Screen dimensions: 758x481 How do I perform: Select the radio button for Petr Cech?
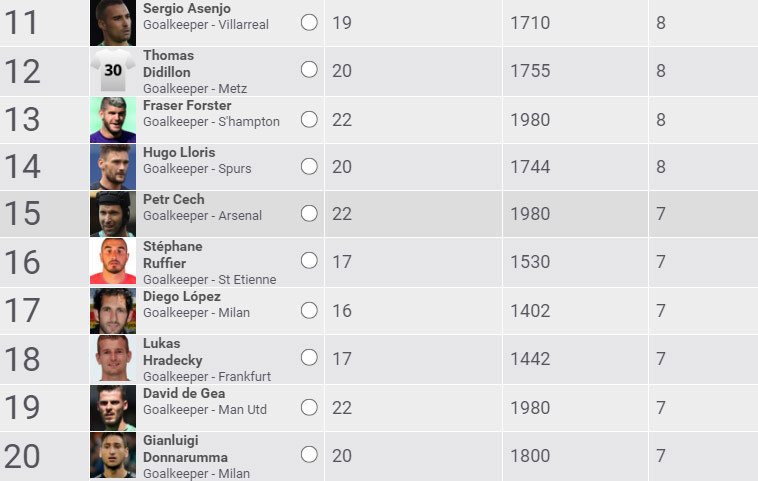[x=309, y=213]
